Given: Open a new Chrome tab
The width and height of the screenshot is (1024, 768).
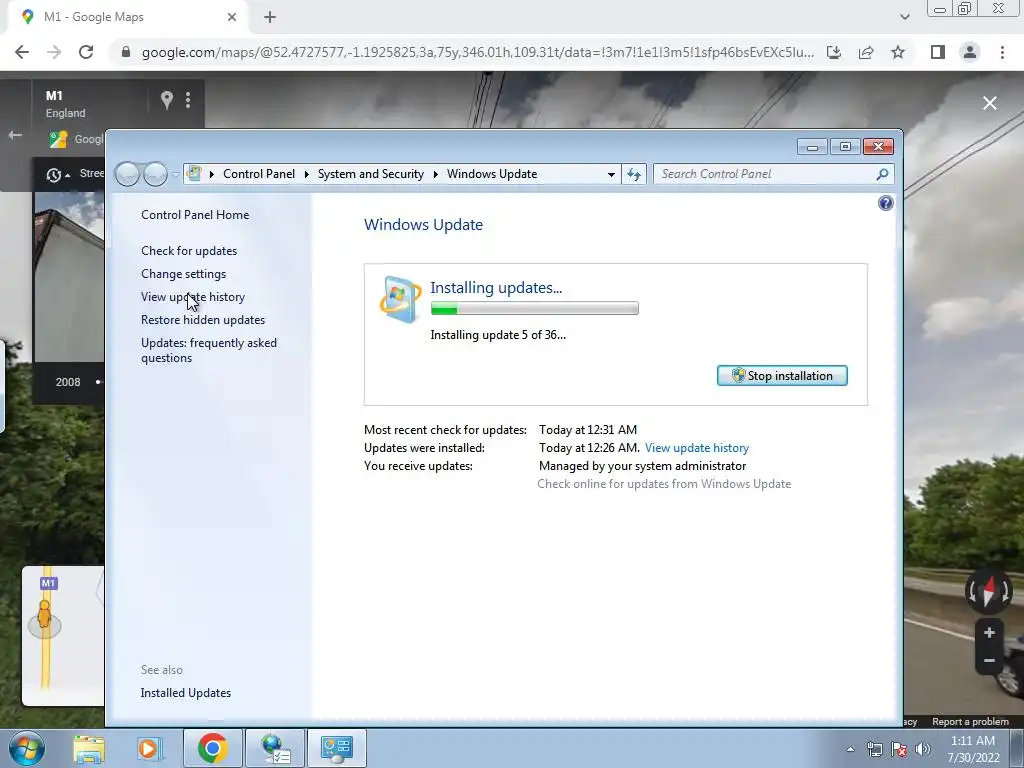Looking at the screenshot, I should click(x=270, y=17).
